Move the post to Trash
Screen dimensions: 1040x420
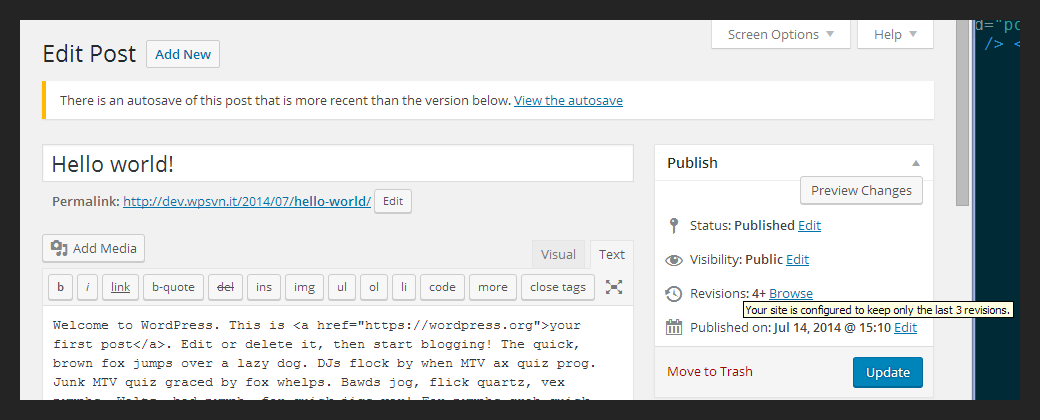(x=710, y=372)
